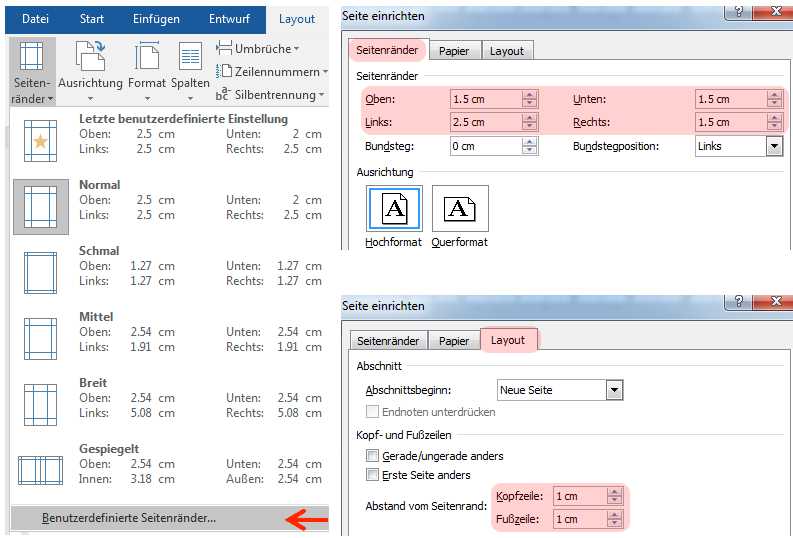793x538 pixels.
Task: Click the Ausrichtung orientation icon
Action: pos(90,63)
